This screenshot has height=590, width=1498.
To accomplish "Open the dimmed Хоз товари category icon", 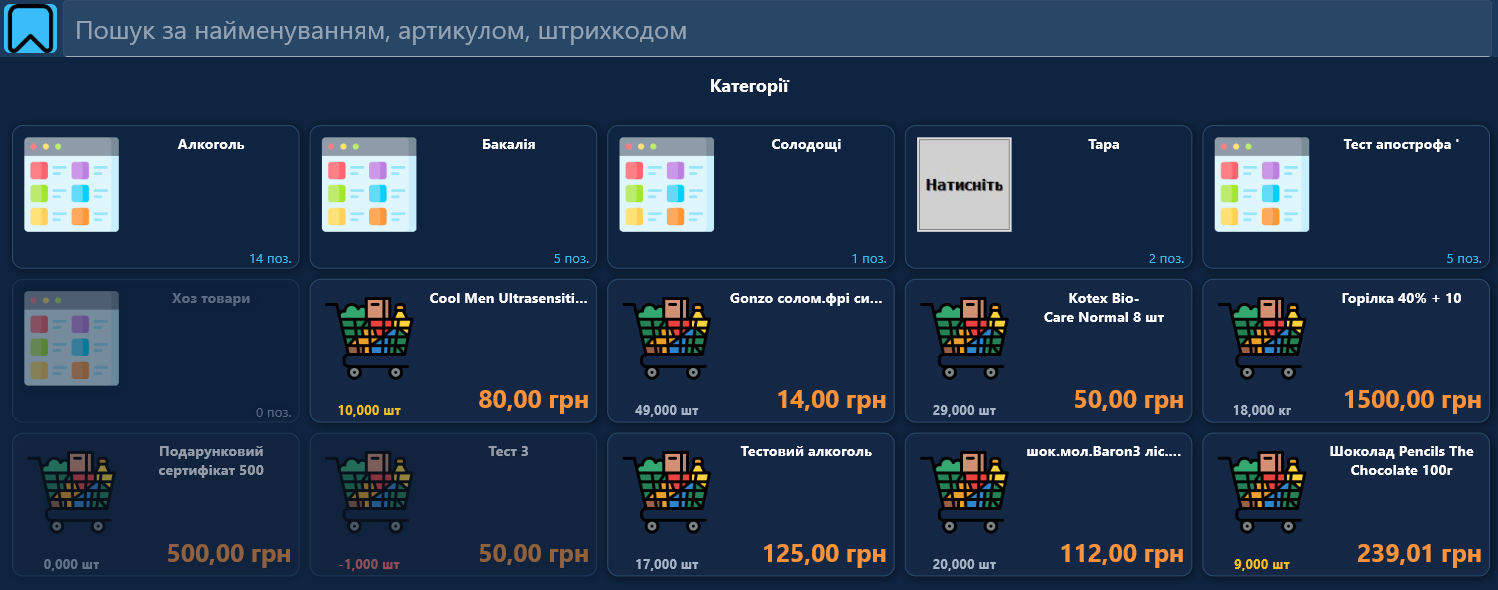I will tap(72, 339).
